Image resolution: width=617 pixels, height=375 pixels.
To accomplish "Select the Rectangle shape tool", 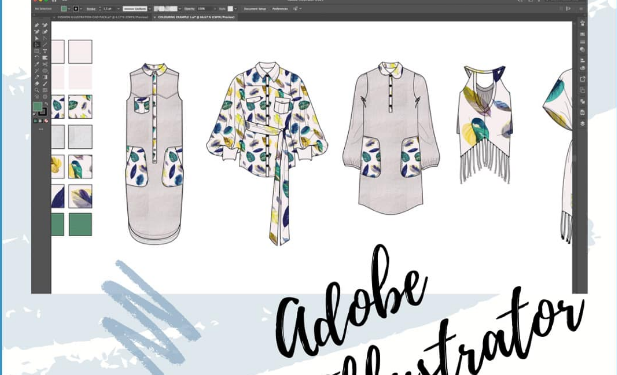I will (x=37, y=51).
